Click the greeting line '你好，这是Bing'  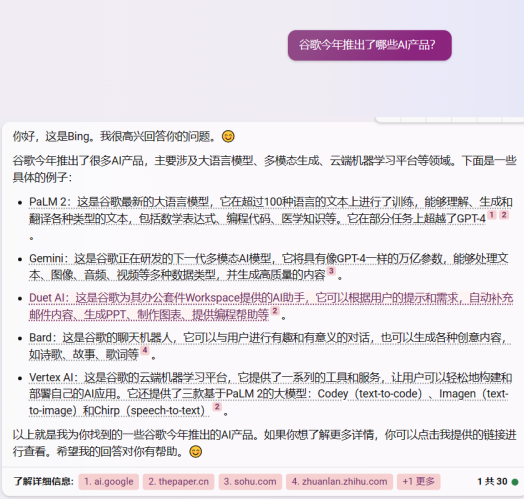coord(114,137)
